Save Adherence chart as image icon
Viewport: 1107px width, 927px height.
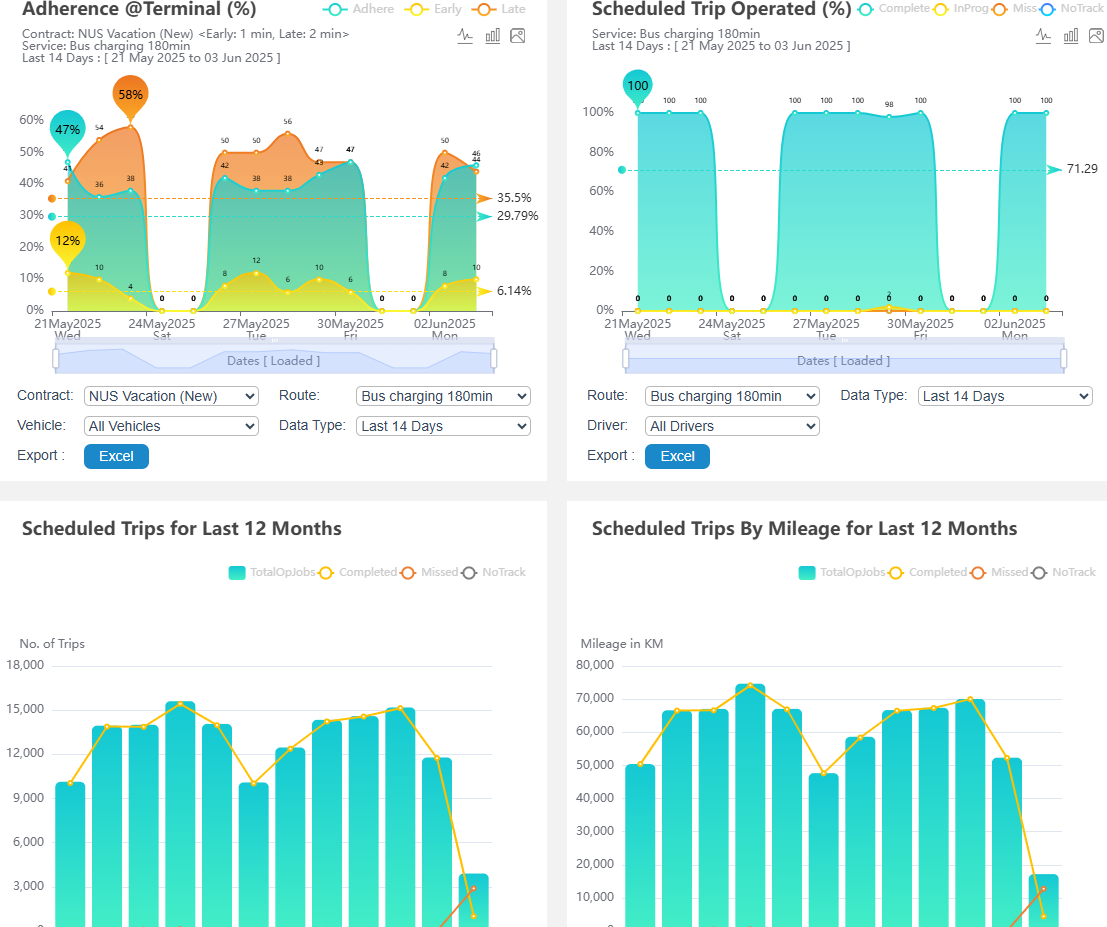(x=518, y=35)
